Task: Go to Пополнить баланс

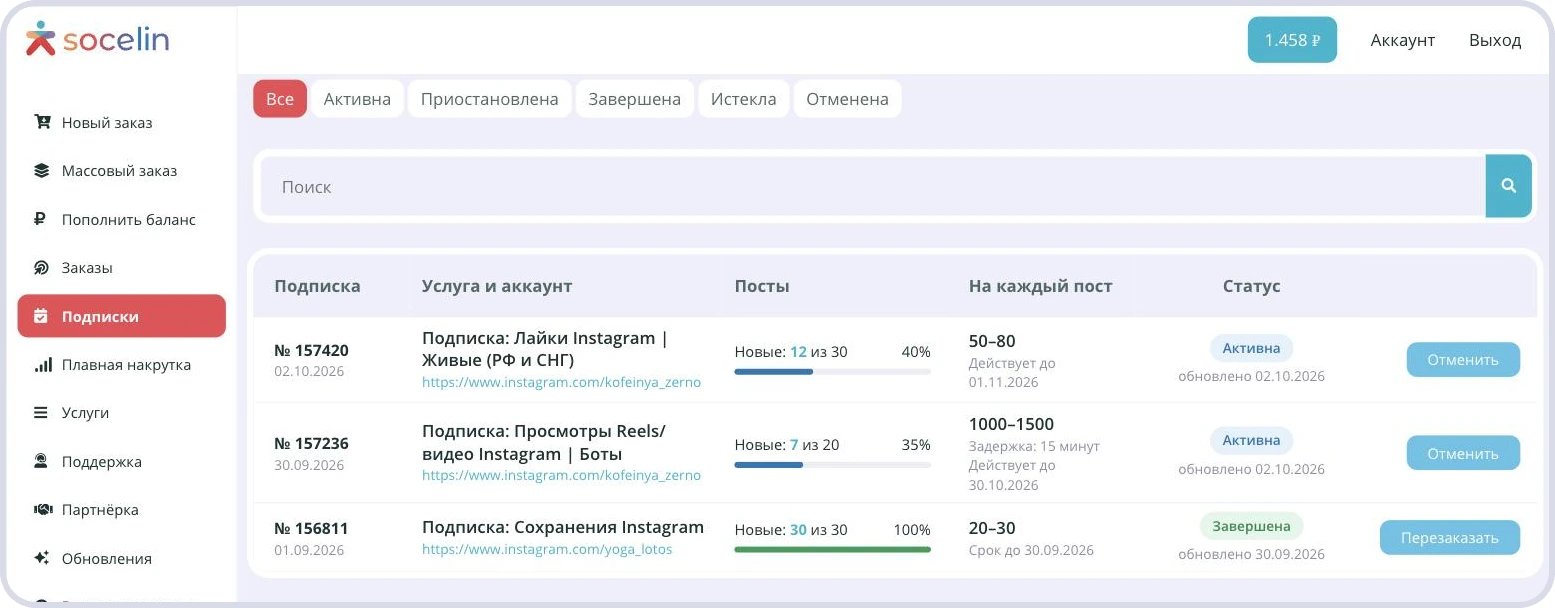Action: pyautogui.click(x=122, y=219)
